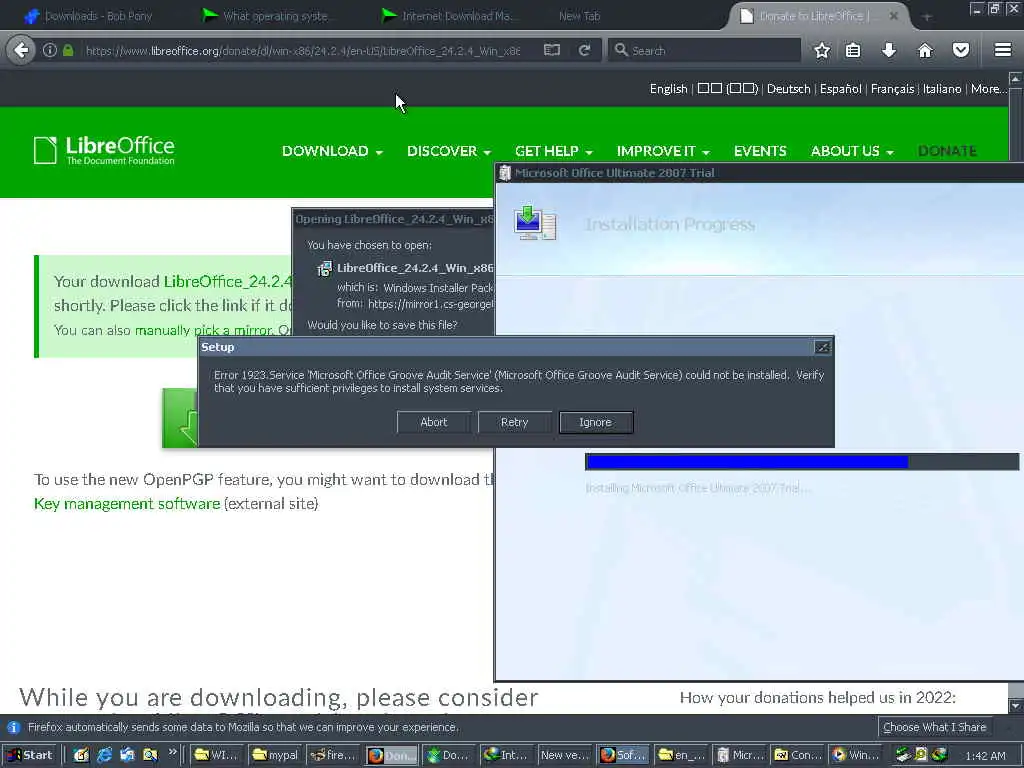
Task: Reload the LibreOffice page
Action: pos(584,50)
